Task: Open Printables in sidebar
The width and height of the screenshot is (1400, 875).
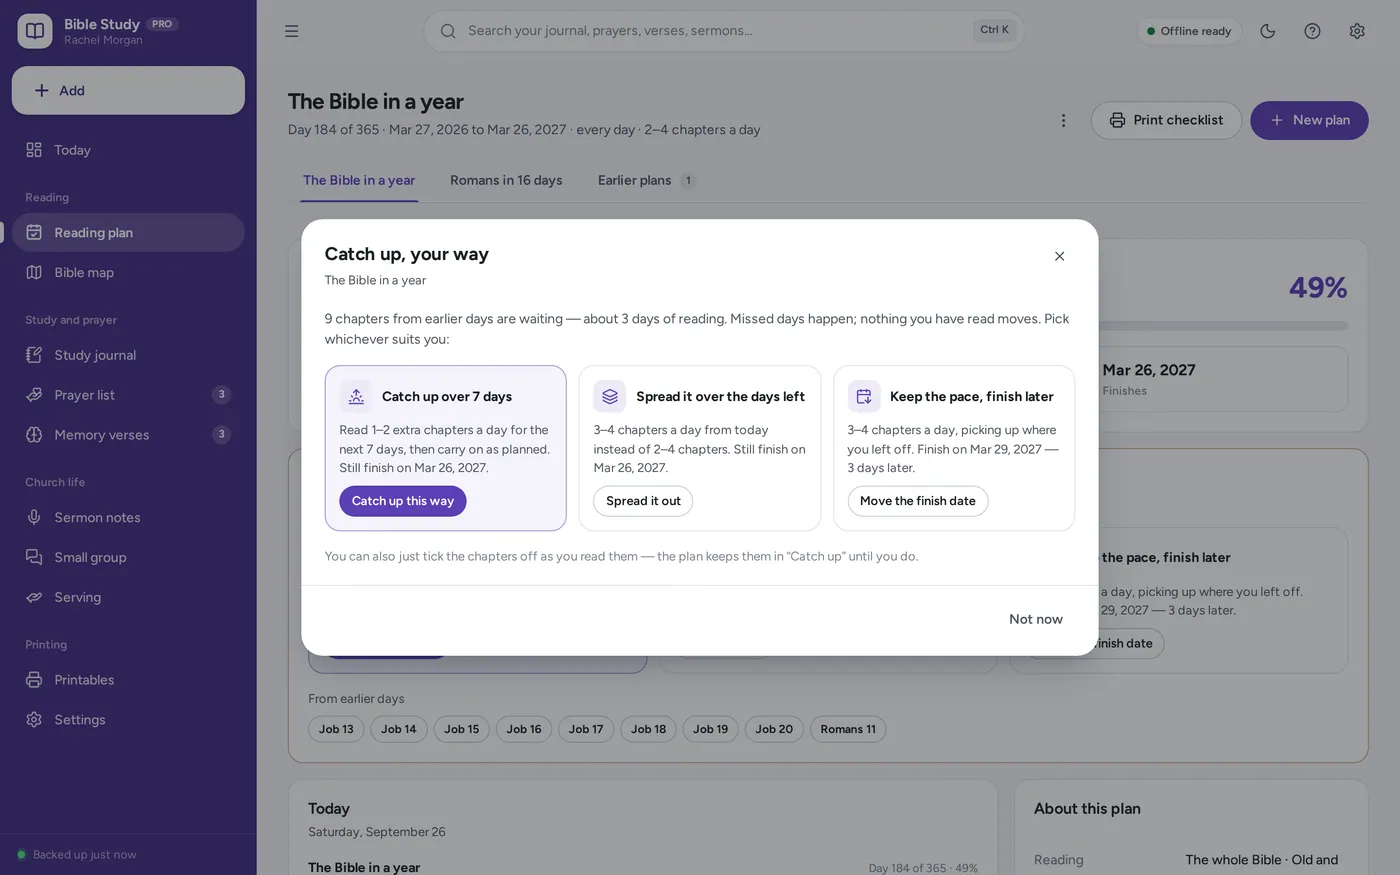Action: point(128,680)
